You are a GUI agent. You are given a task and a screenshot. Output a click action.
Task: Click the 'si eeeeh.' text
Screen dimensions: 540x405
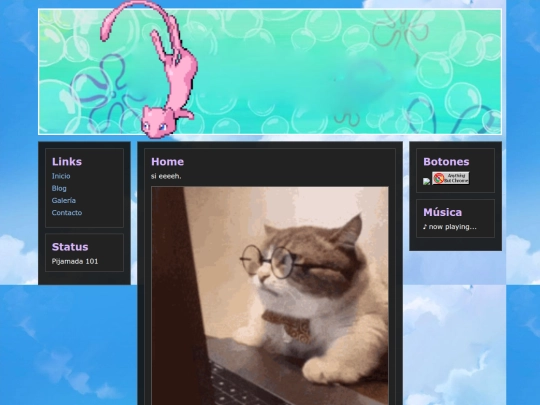[x=166, y=176]
